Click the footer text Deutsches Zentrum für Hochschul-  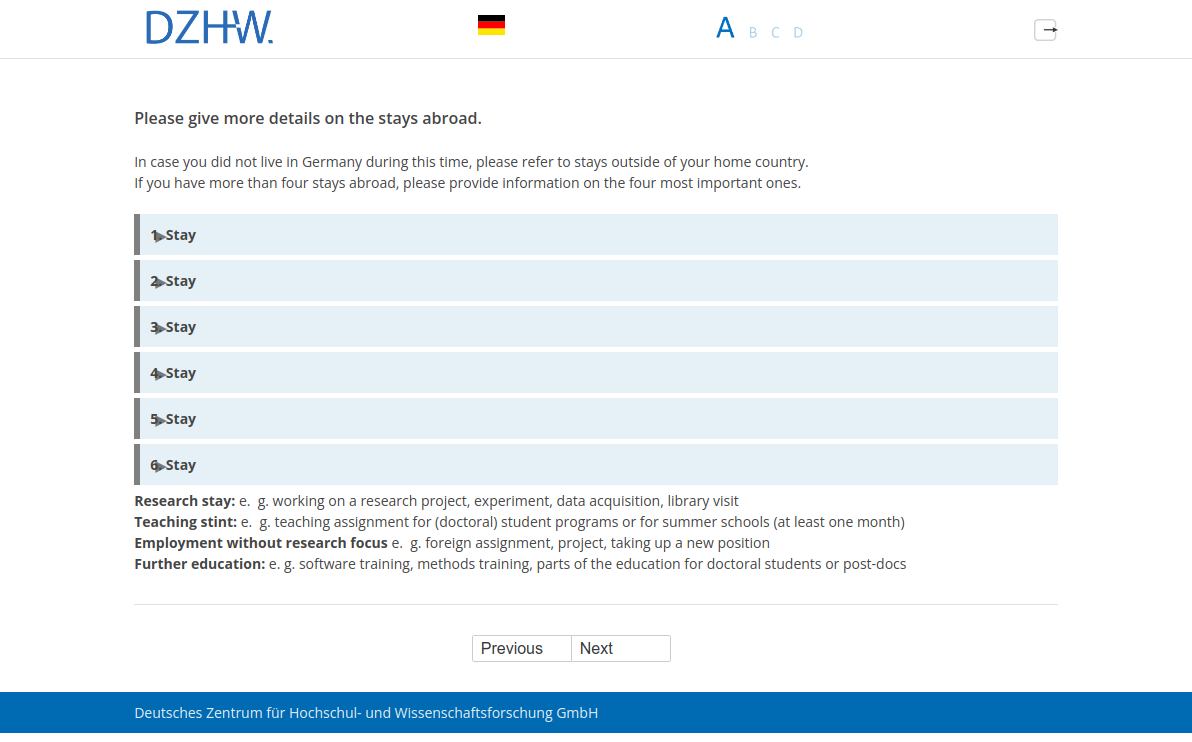366,713
